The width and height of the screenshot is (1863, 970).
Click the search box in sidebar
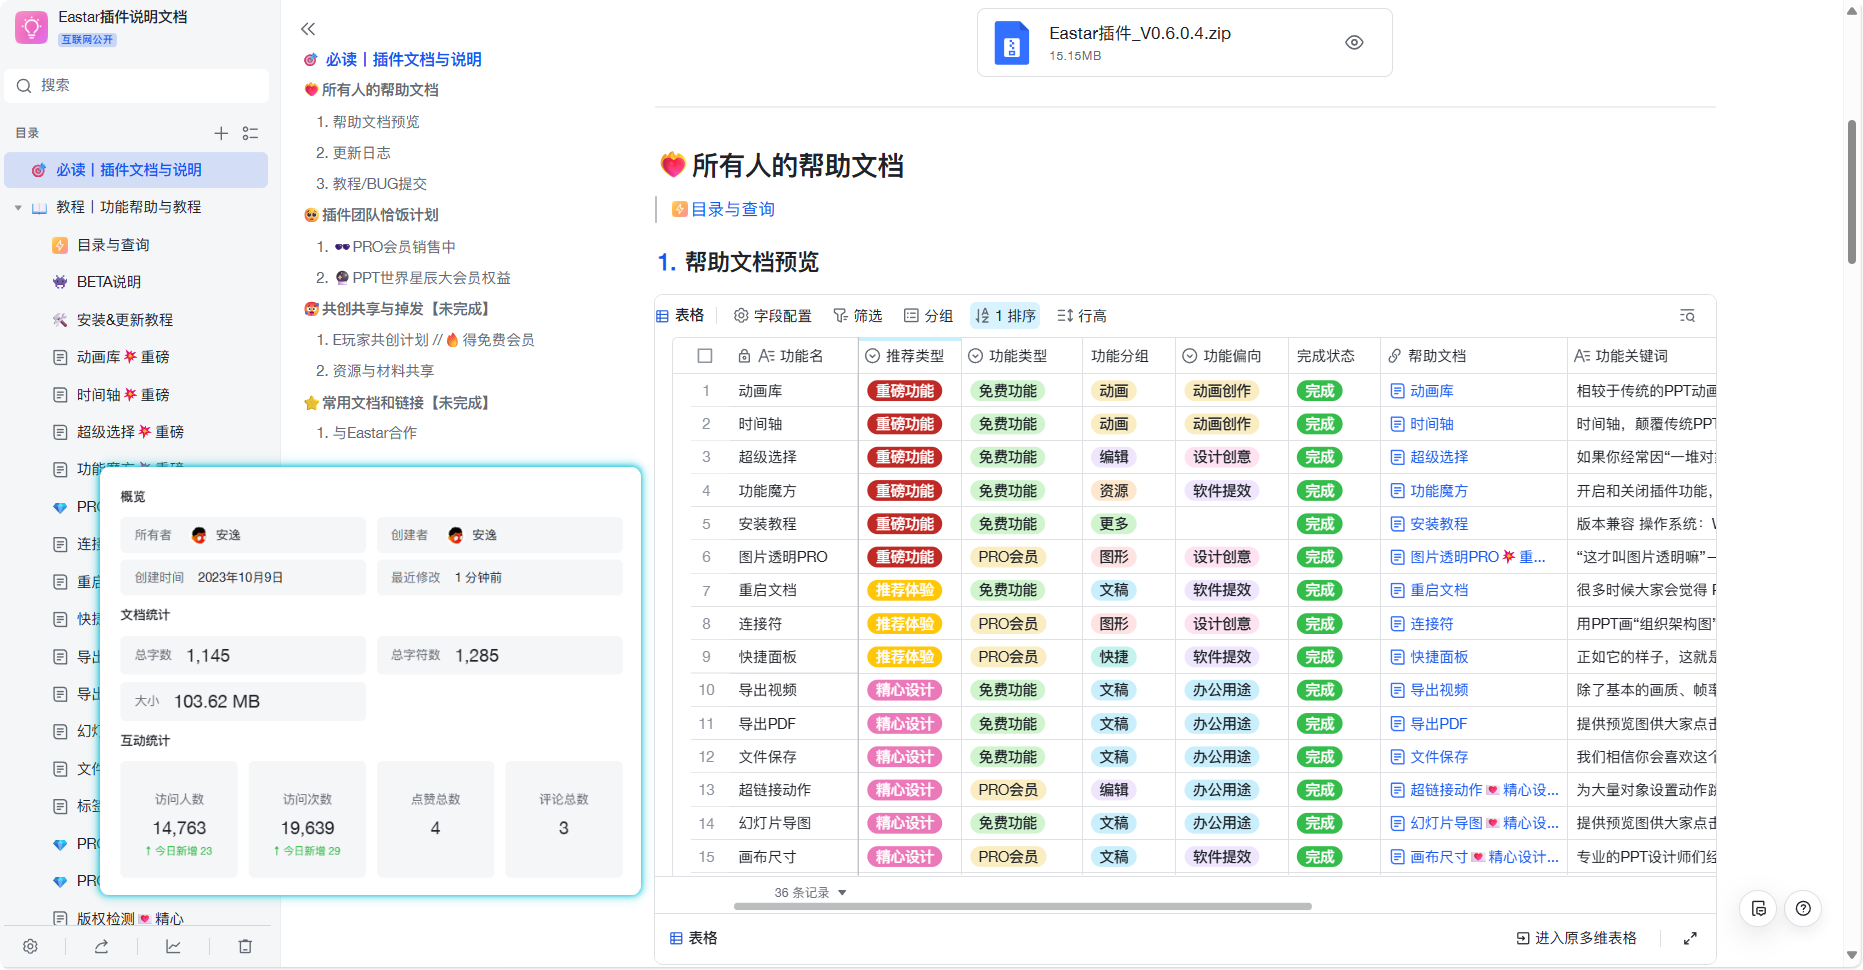[137, 85]
